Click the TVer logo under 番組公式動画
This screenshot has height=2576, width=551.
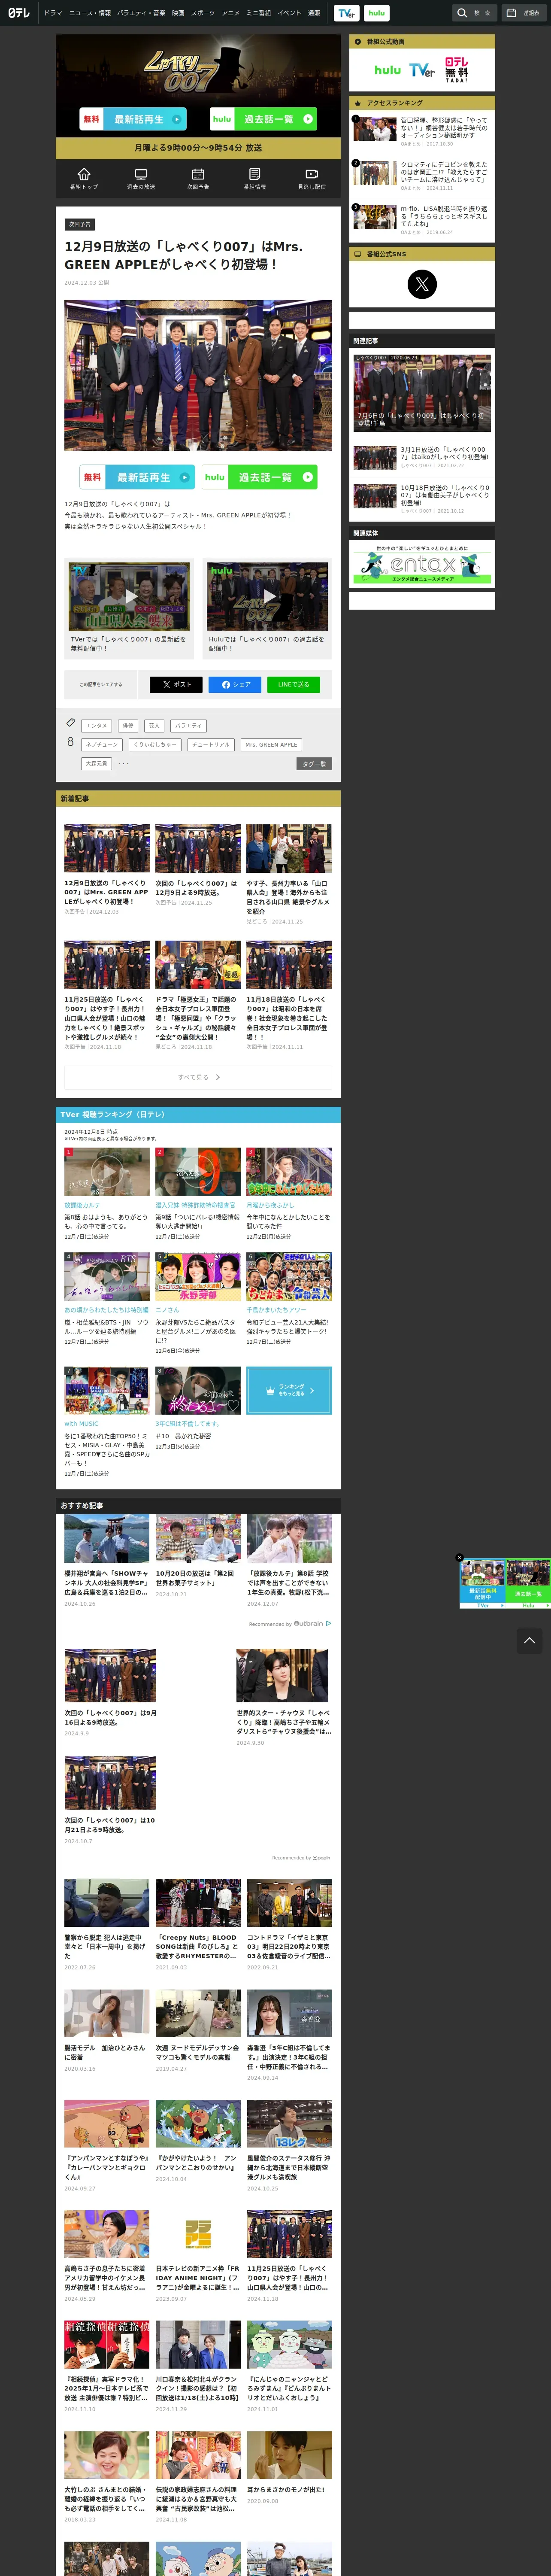[422, 70]
